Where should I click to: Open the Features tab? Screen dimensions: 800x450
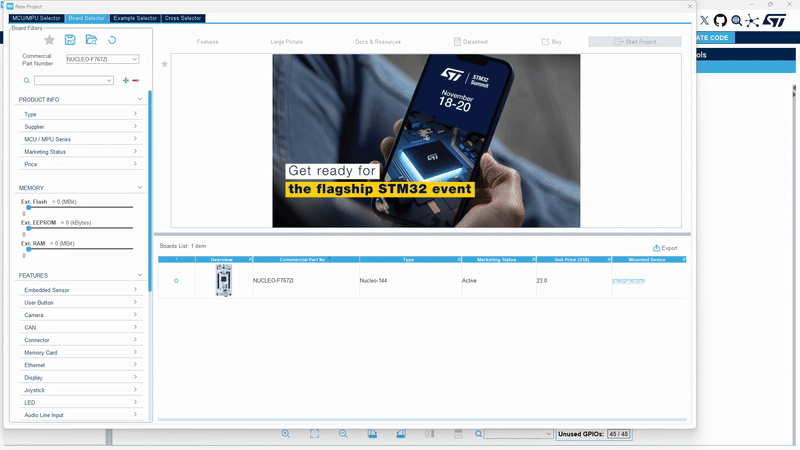click(207, 42)
